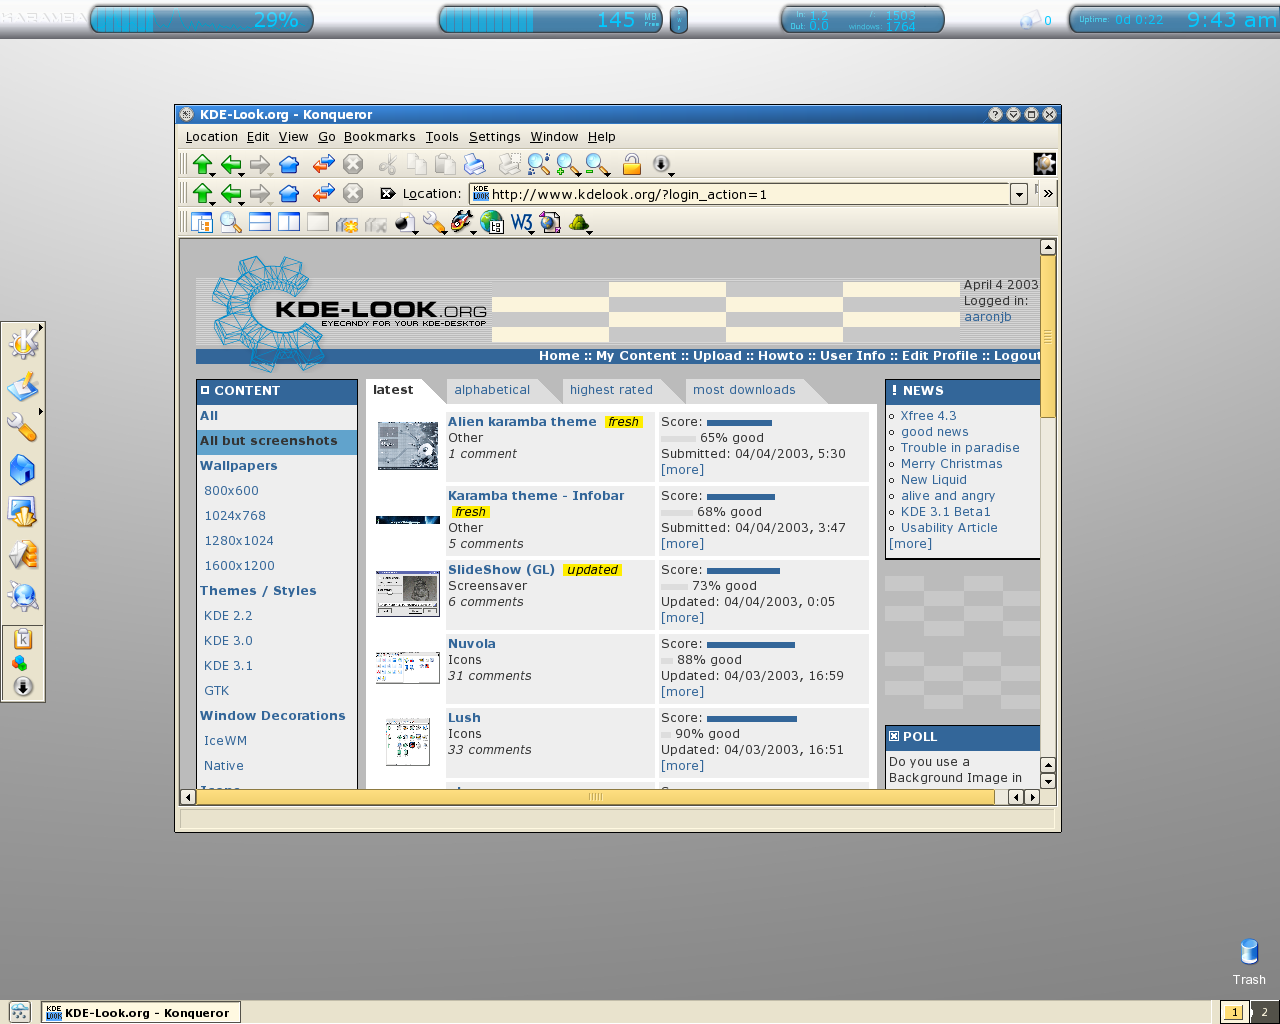Print the page with the printer icon
Image resolution: width=1280 pixels, height=1024 pixels.
click(x=475, y=164)
